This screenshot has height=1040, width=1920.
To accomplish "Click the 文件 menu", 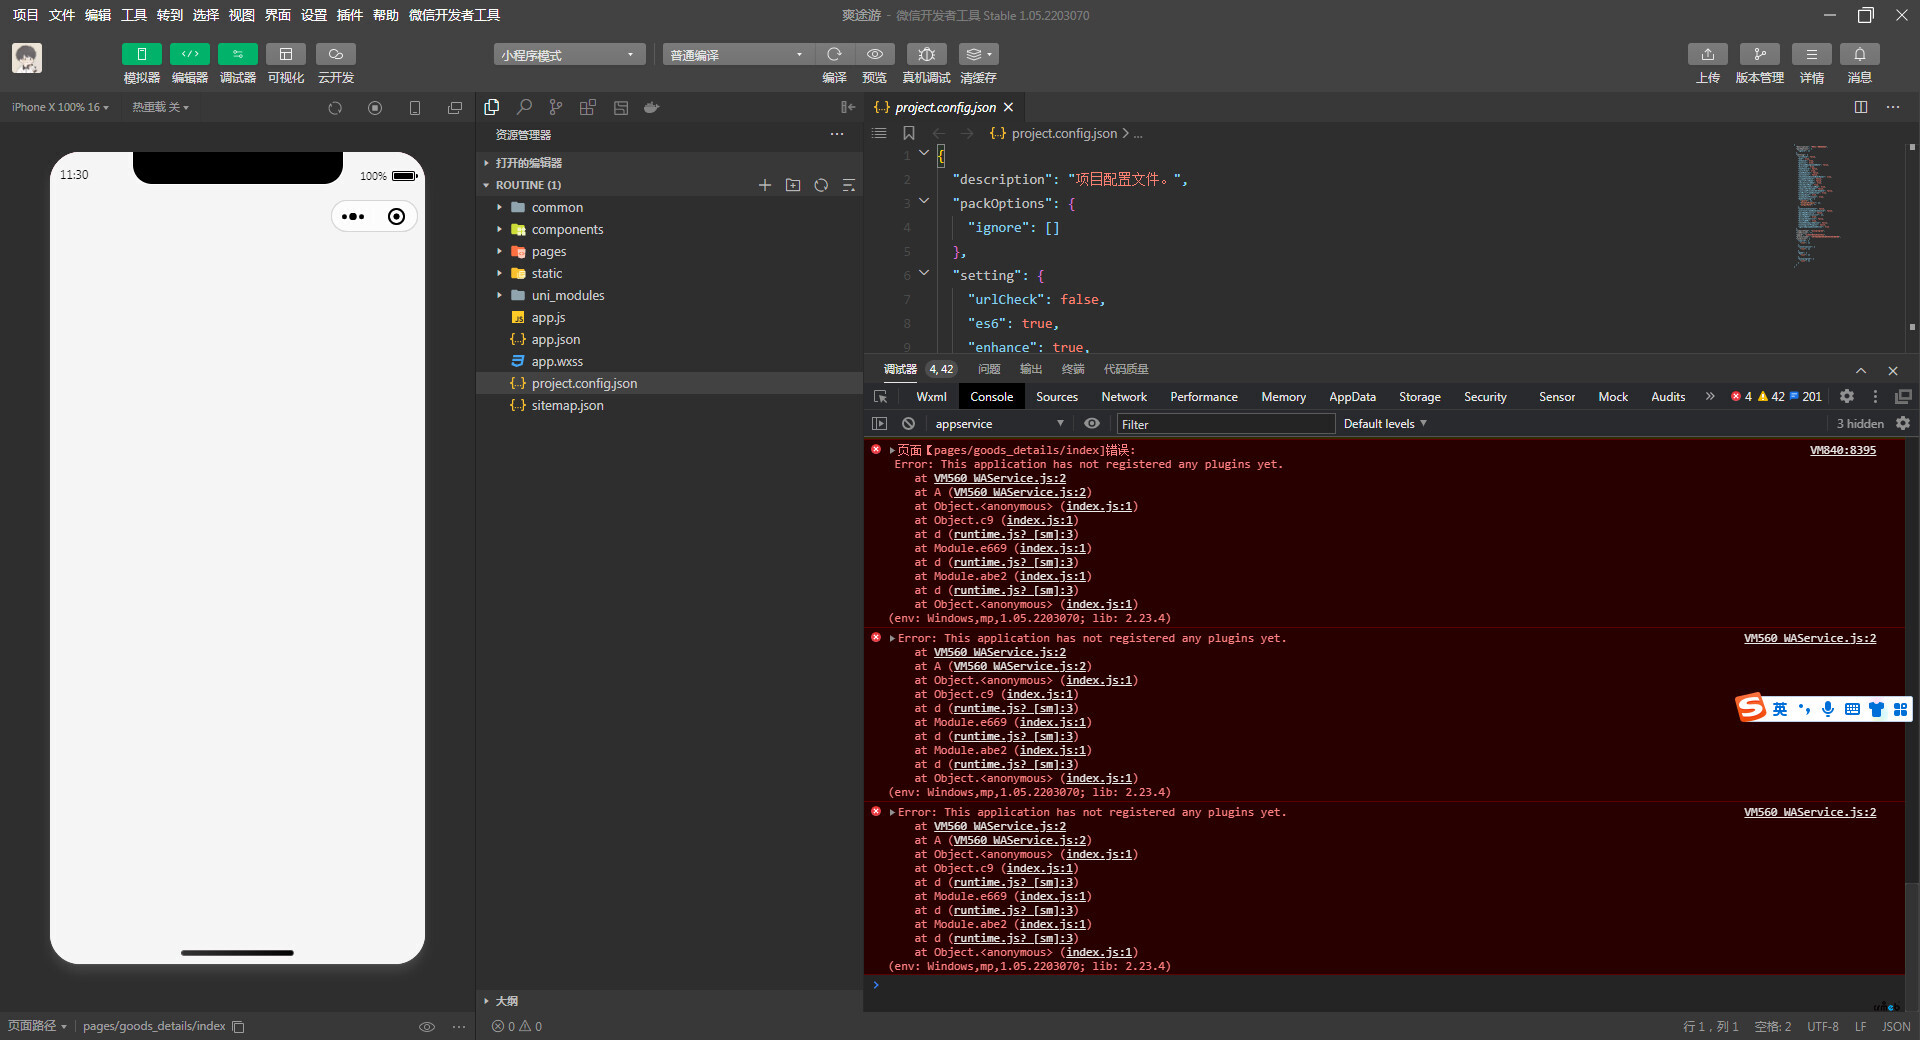I will [62, 15].
